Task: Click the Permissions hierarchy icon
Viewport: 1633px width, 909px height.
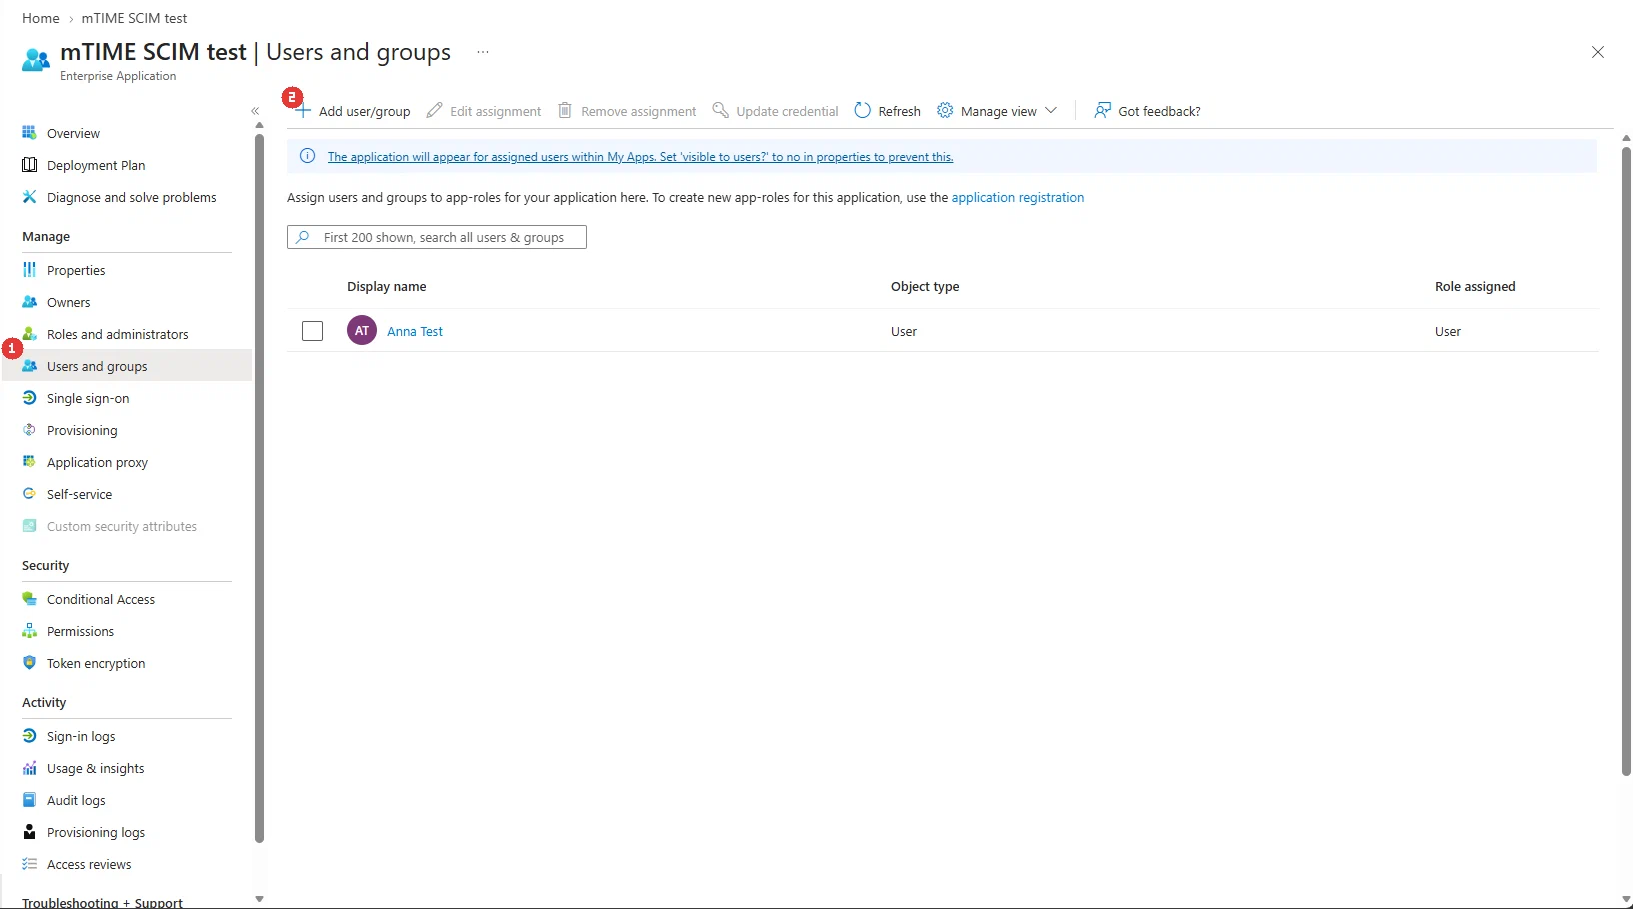Action: pyautogui.click(x=29, y=631)
